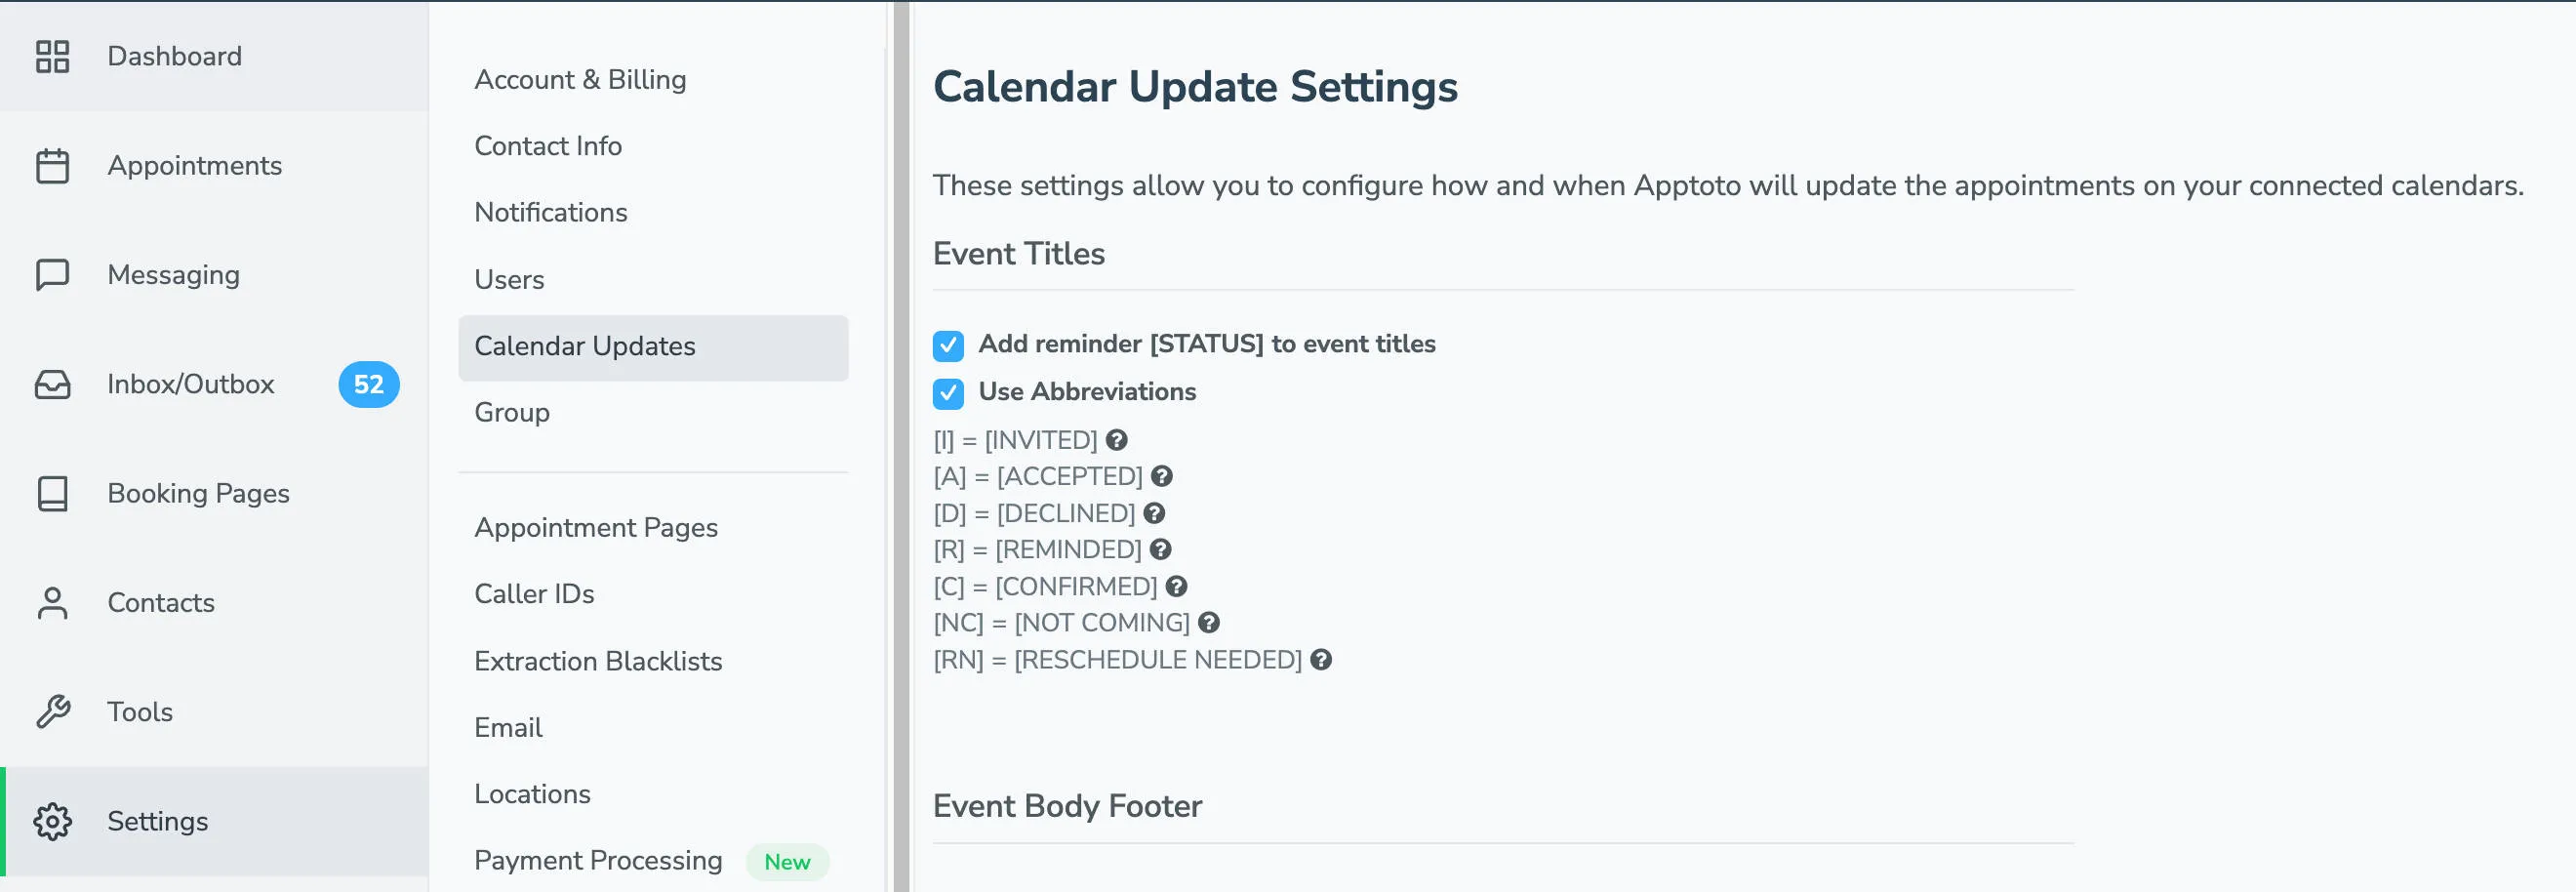Open the Notifications settings page
The height and width of the screenshot is (892, 2576).
(551, 212)
